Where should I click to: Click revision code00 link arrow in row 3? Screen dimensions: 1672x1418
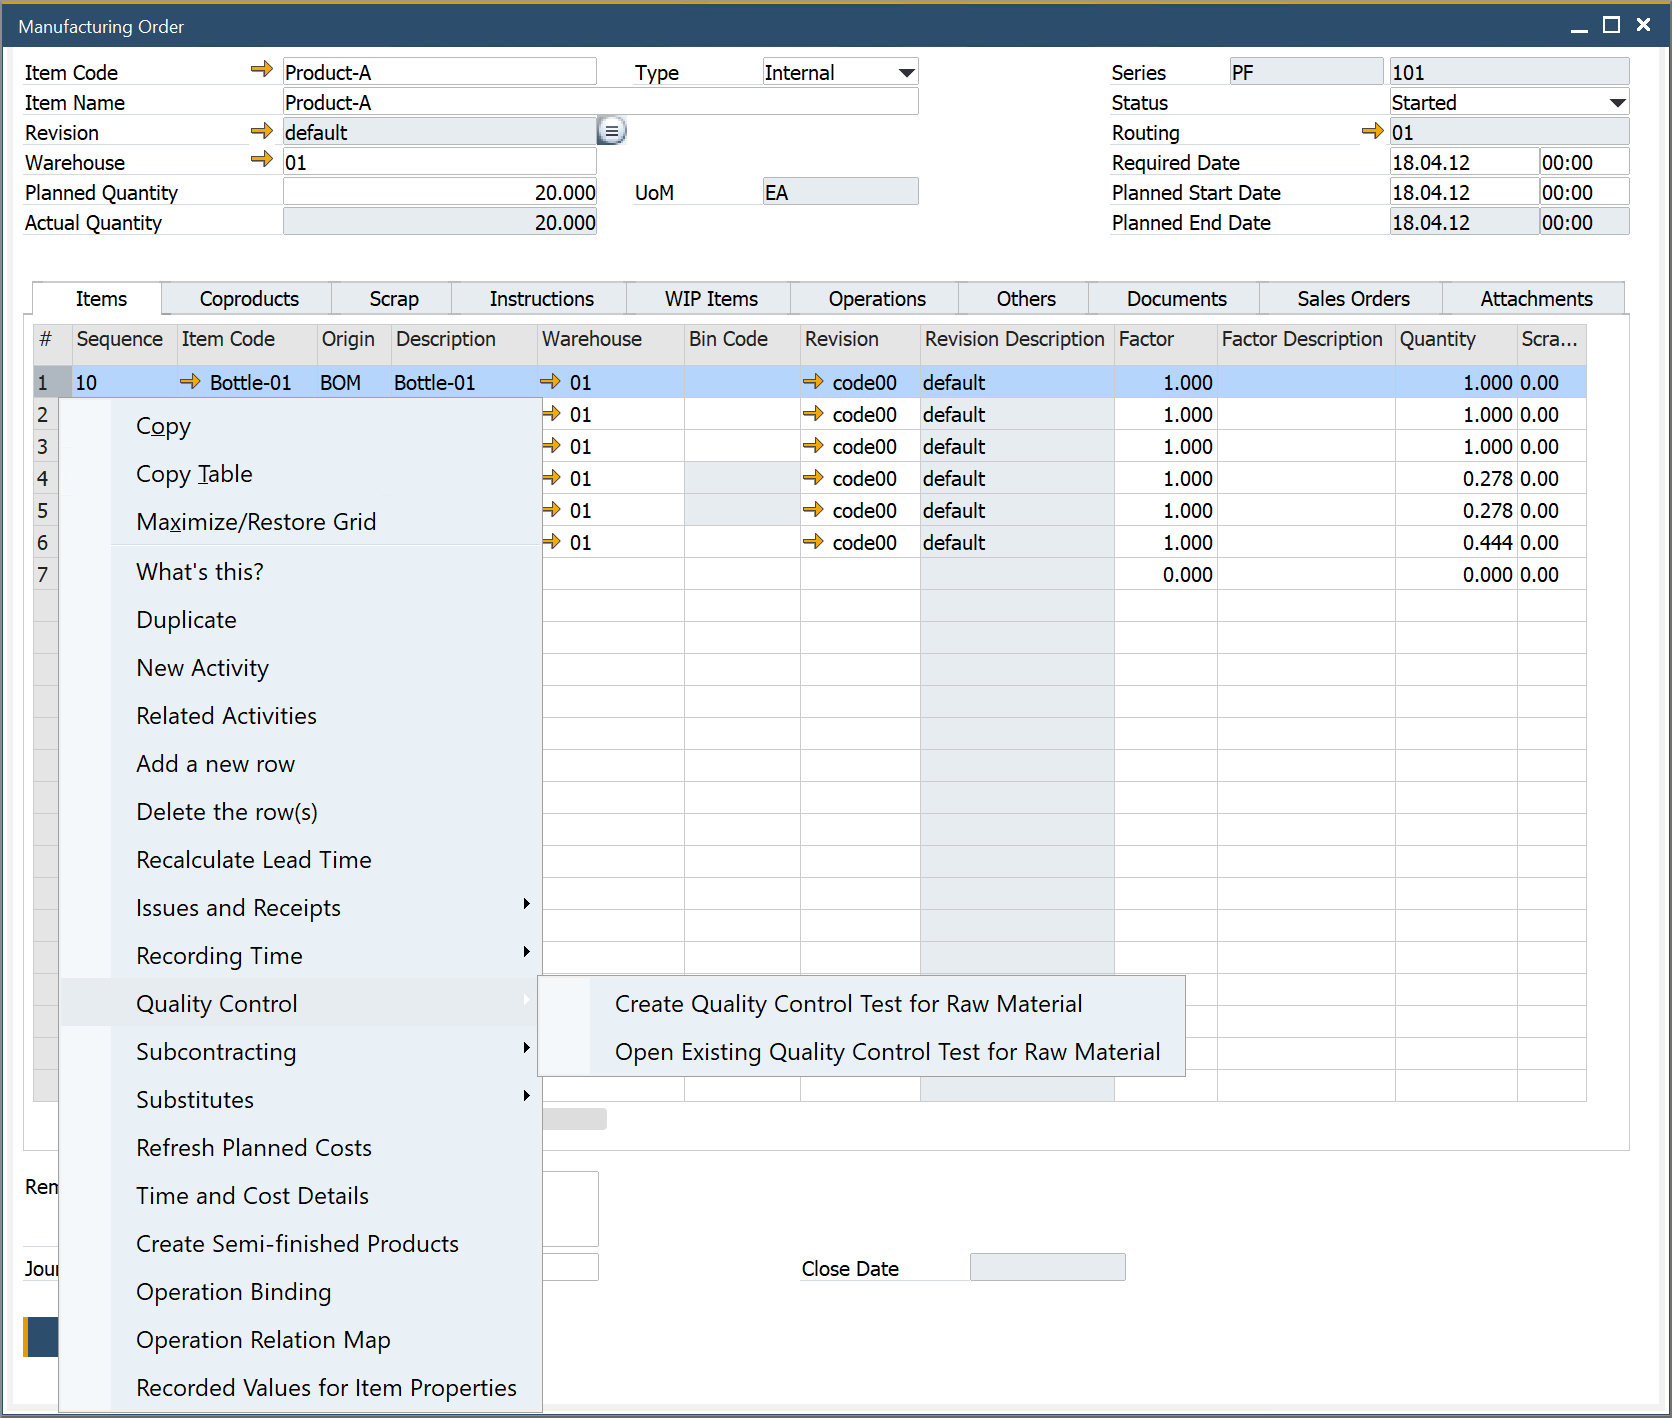pos(813,445)
